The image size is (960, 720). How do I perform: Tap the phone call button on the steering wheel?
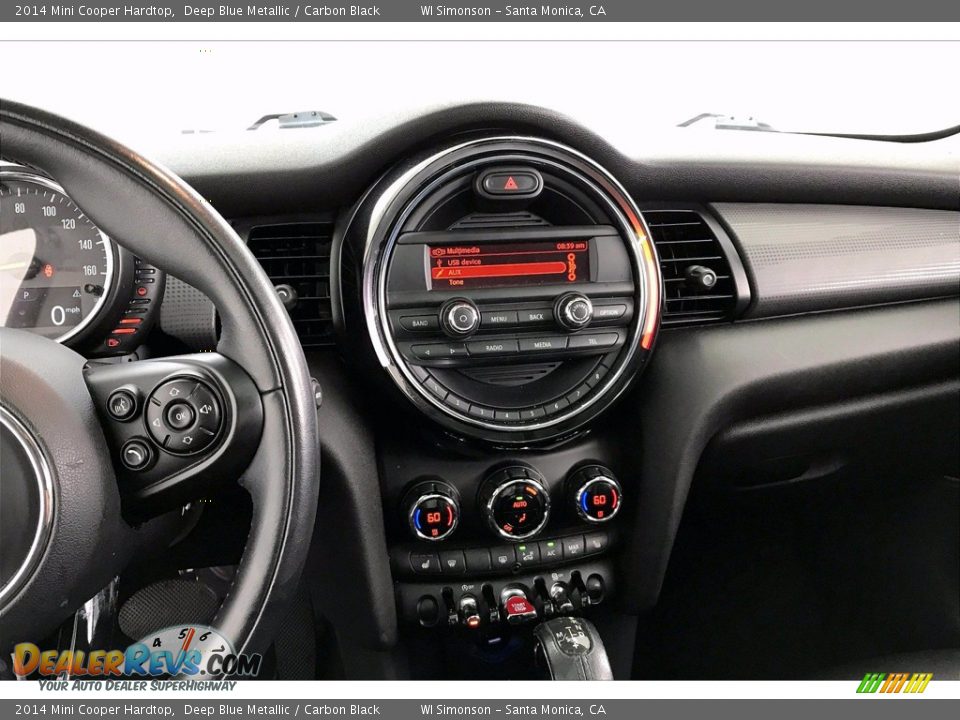(x=135, y=454)
